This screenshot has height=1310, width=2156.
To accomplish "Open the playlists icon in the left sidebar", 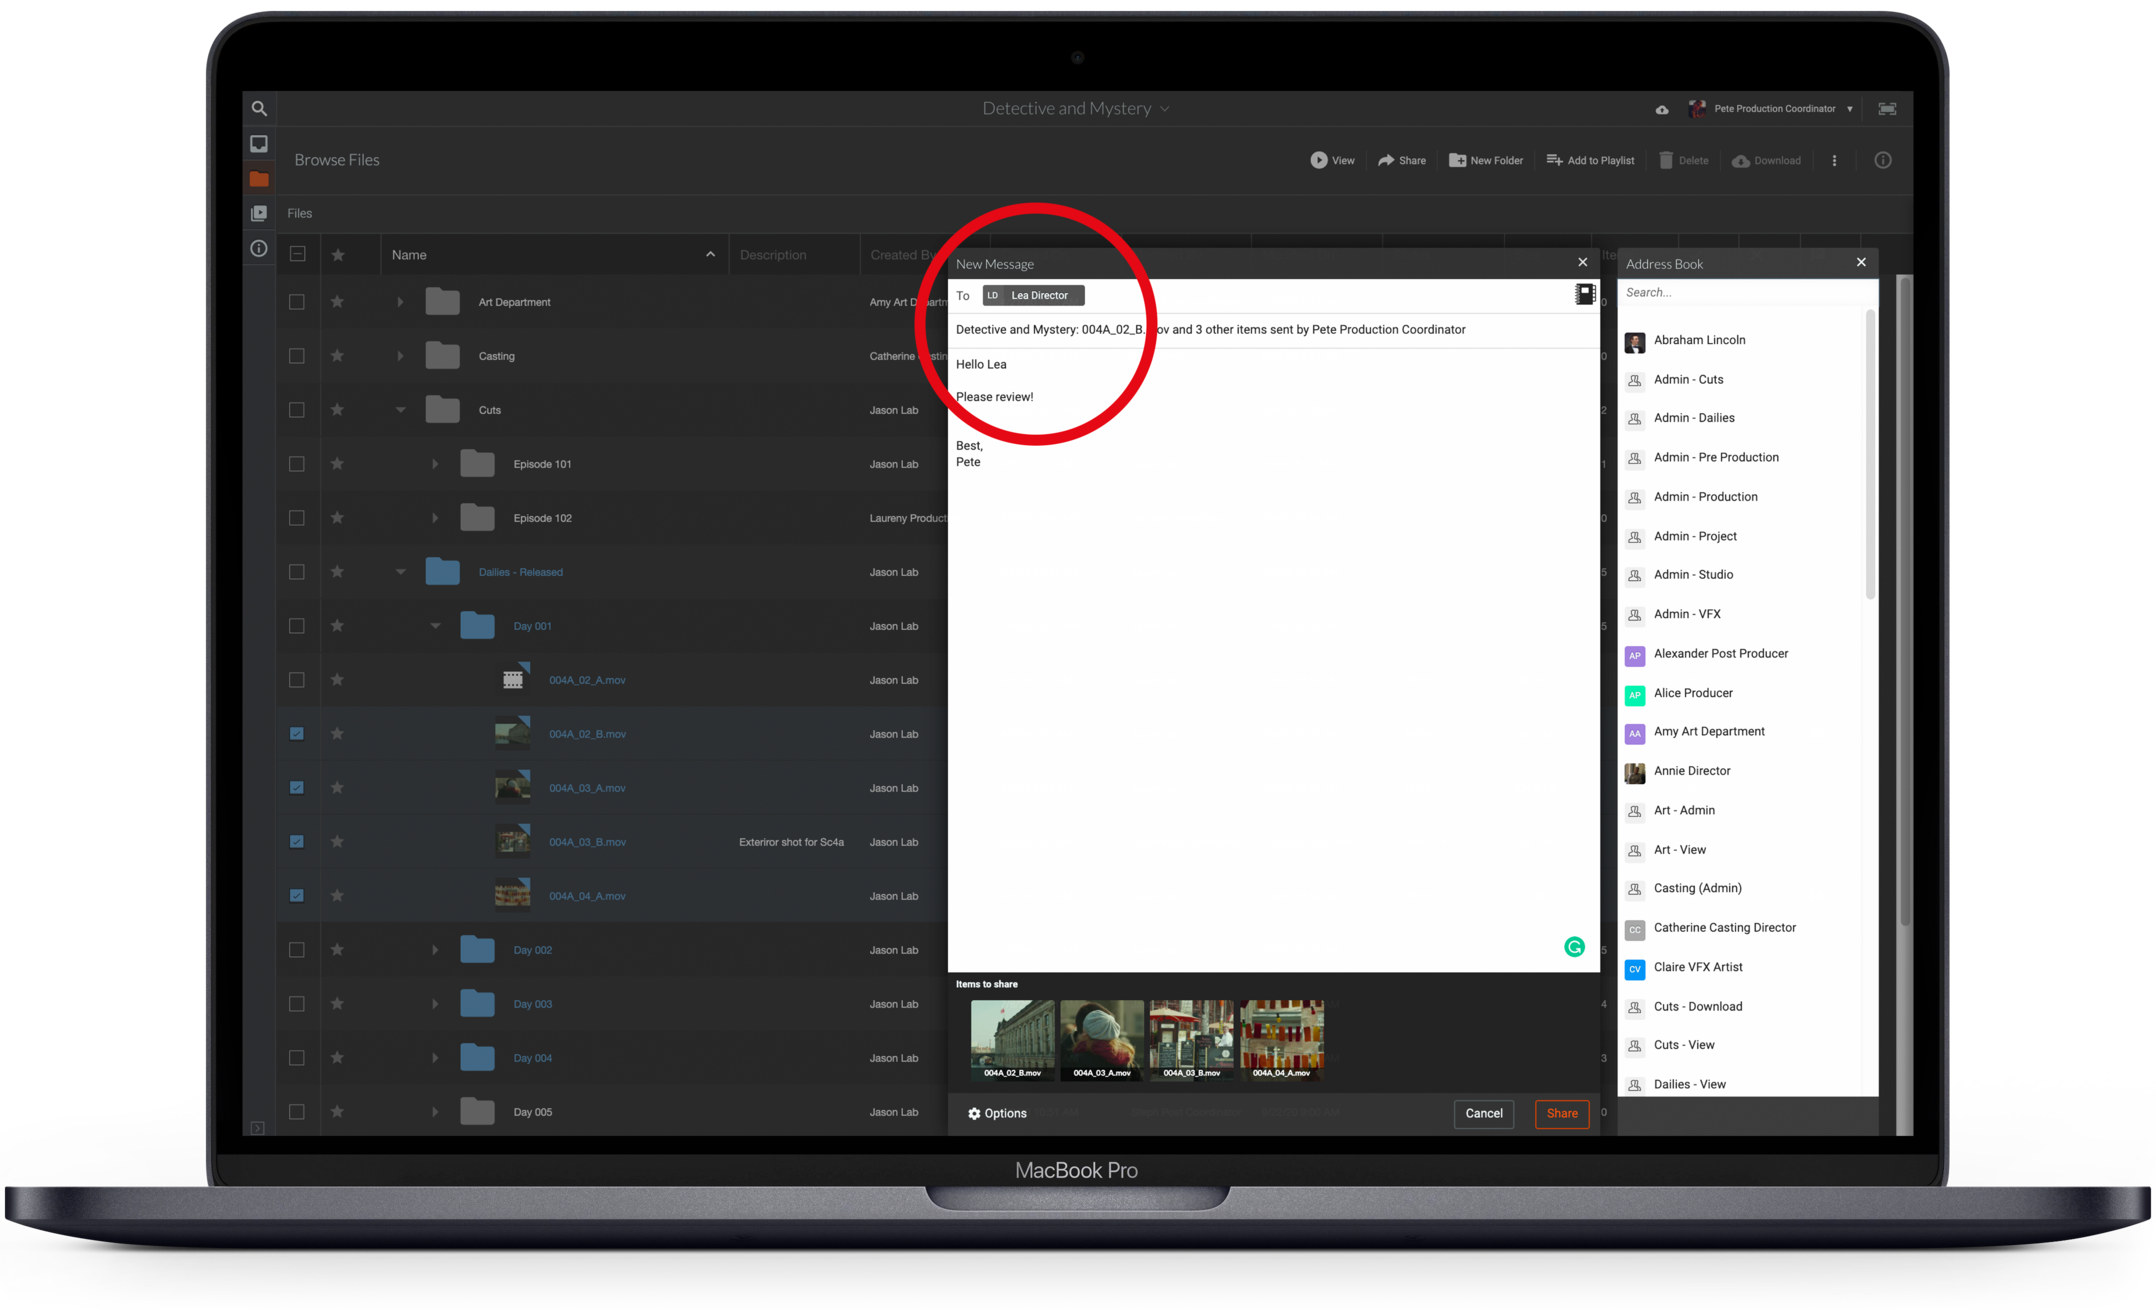I will (259, 213).
